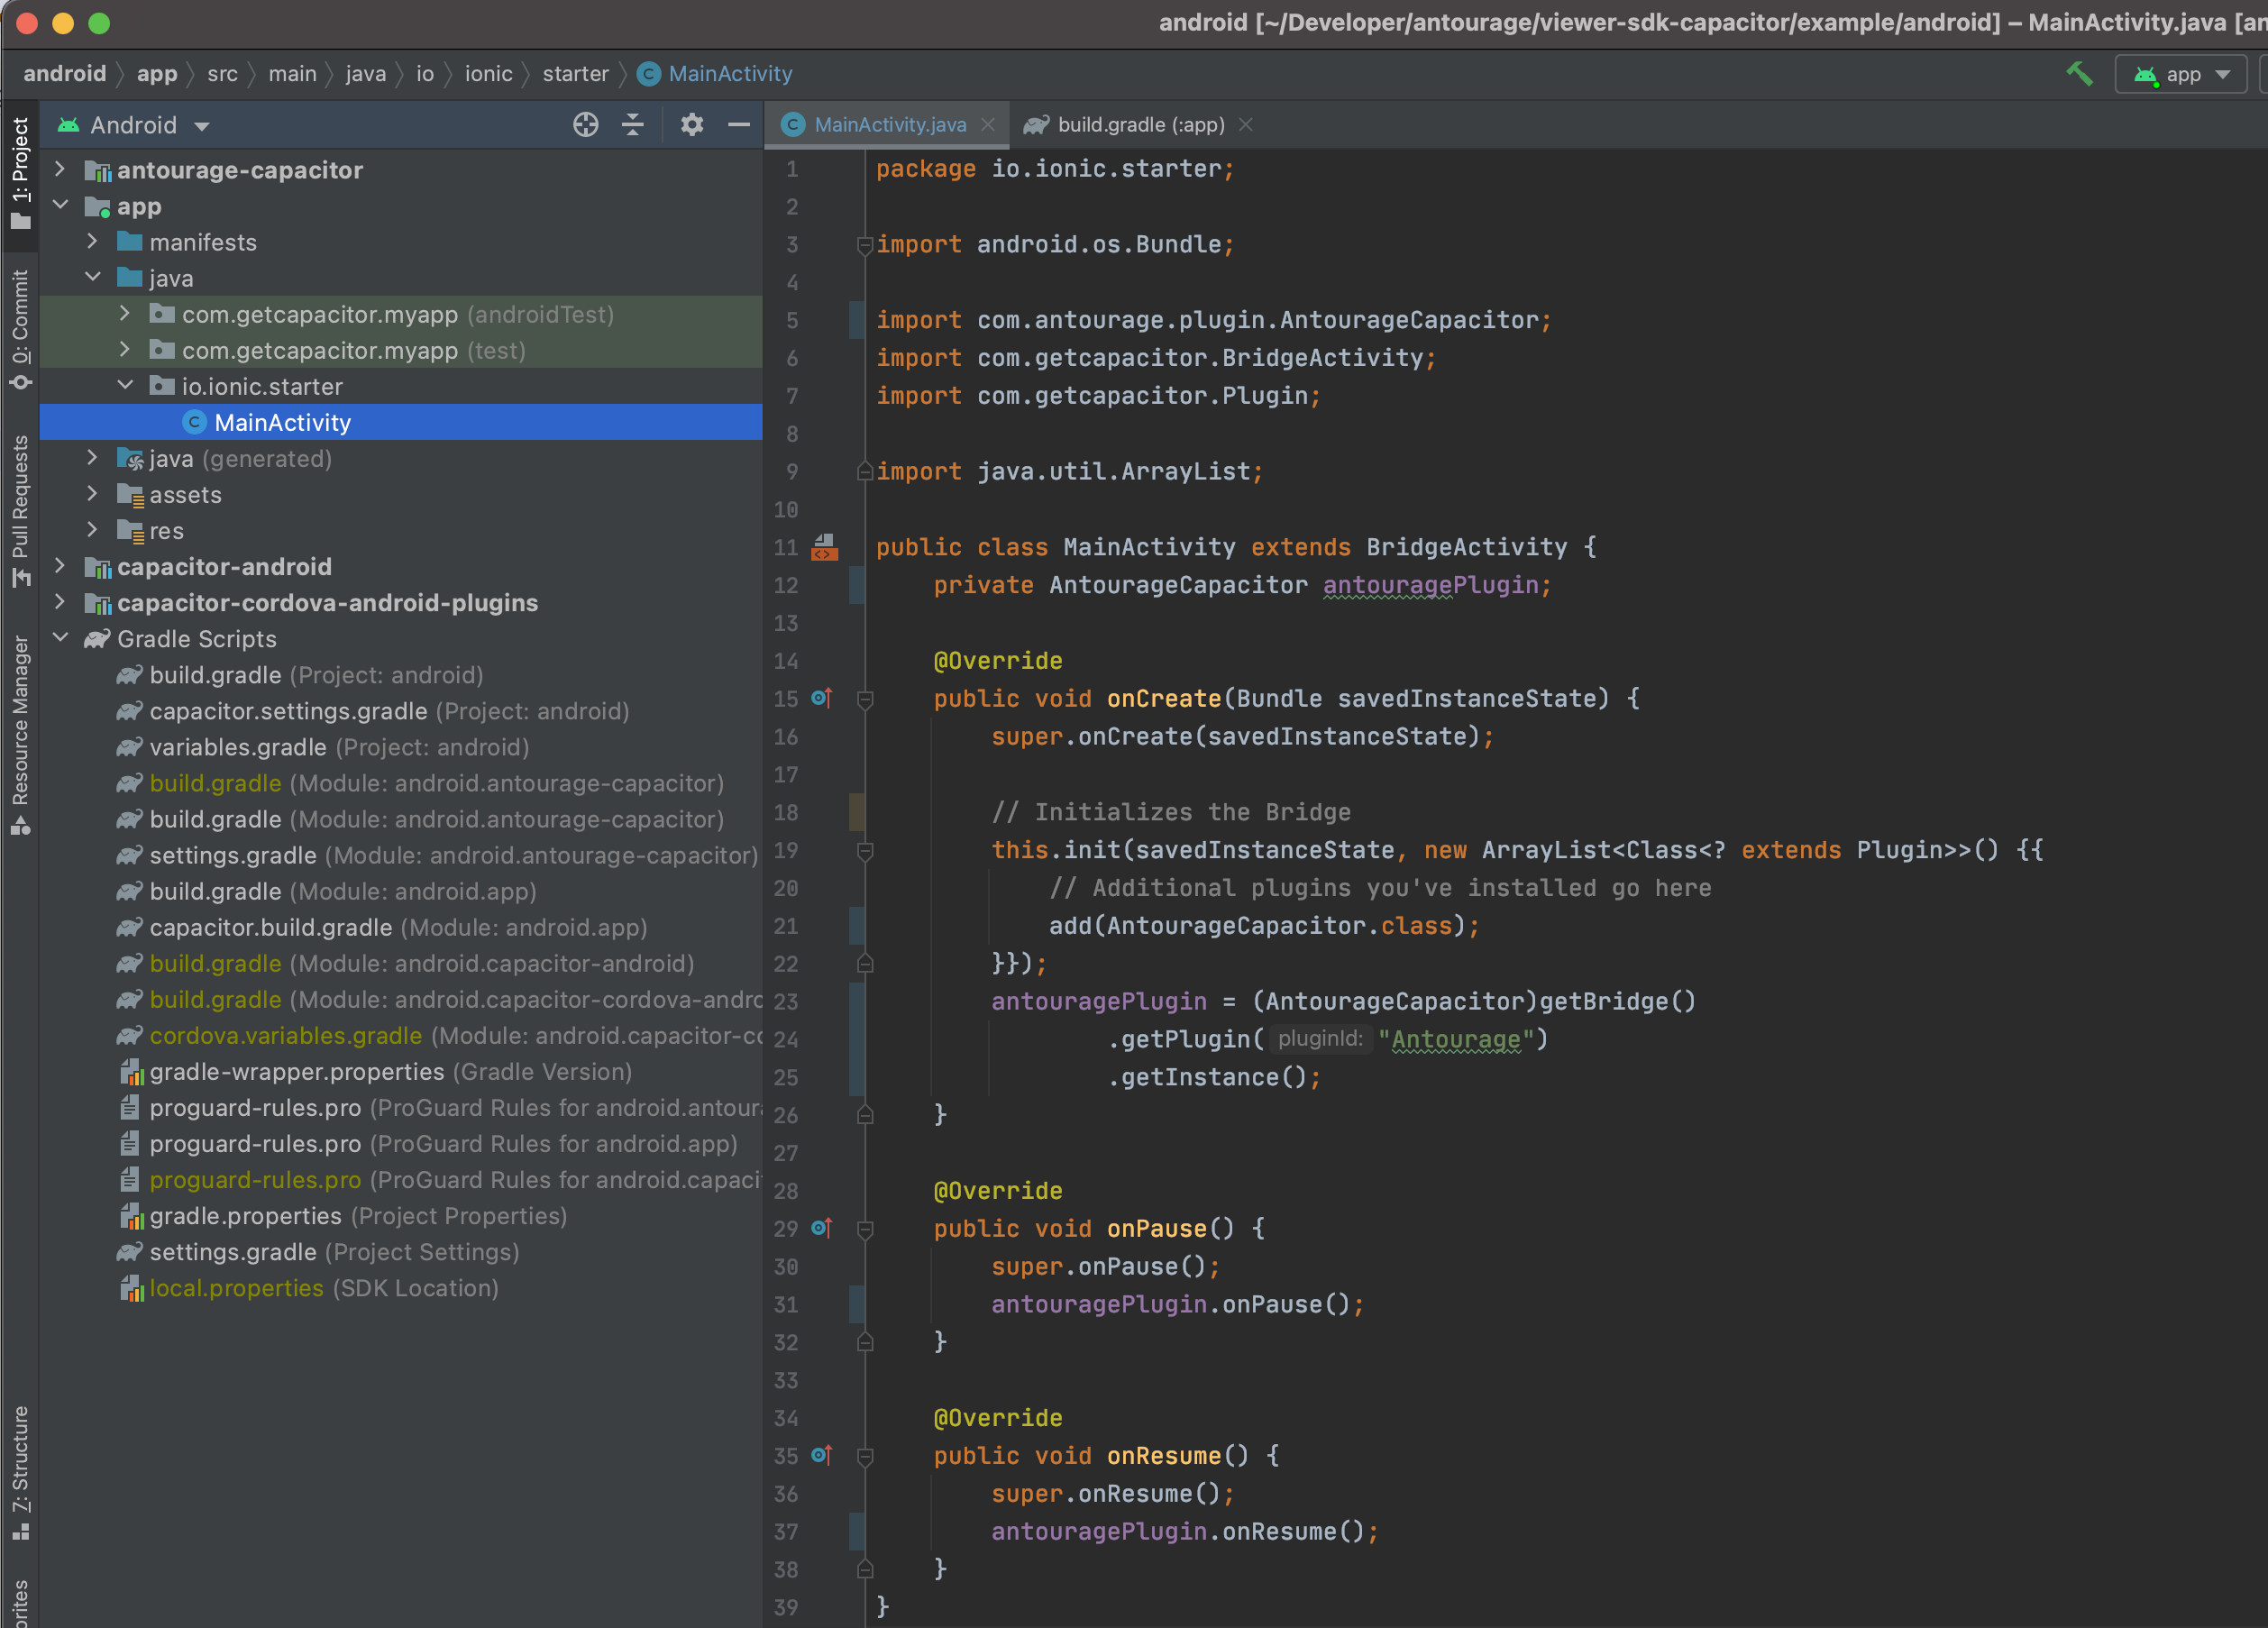Click the macOS green zoom window button
Image resolution: width=2268 pixels, height=1628 pixels.
[99, 23]
